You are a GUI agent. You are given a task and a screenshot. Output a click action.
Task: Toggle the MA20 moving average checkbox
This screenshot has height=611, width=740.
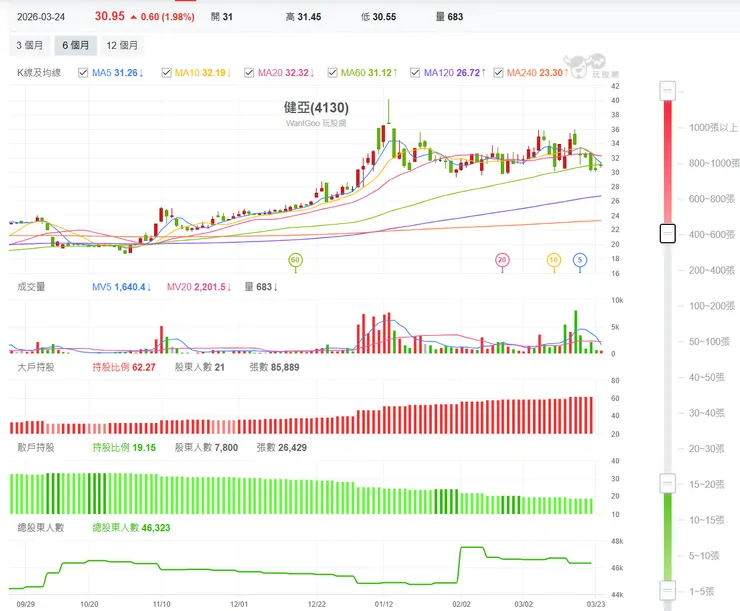(x=249, y=73)
